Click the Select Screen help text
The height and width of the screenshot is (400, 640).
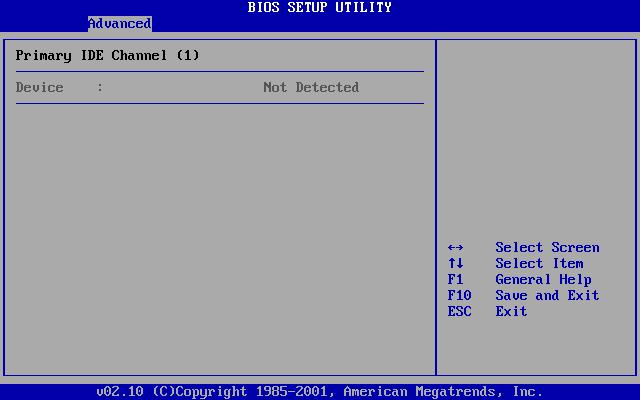point(547,247)
